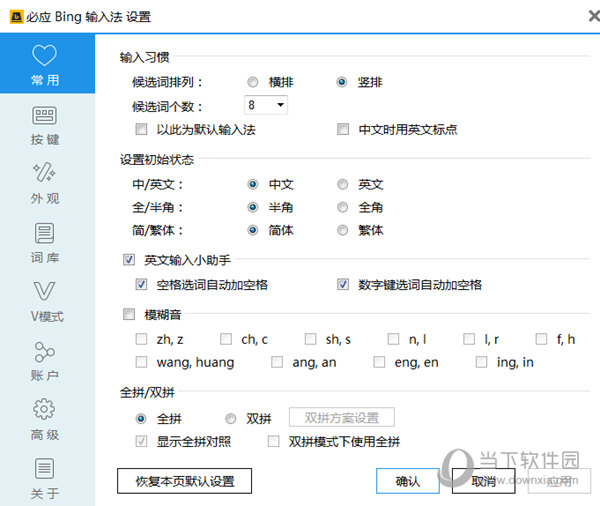
Task: Click the Bing input method logo in title bar
Action: pyautogui.click(x=16, y=17)
